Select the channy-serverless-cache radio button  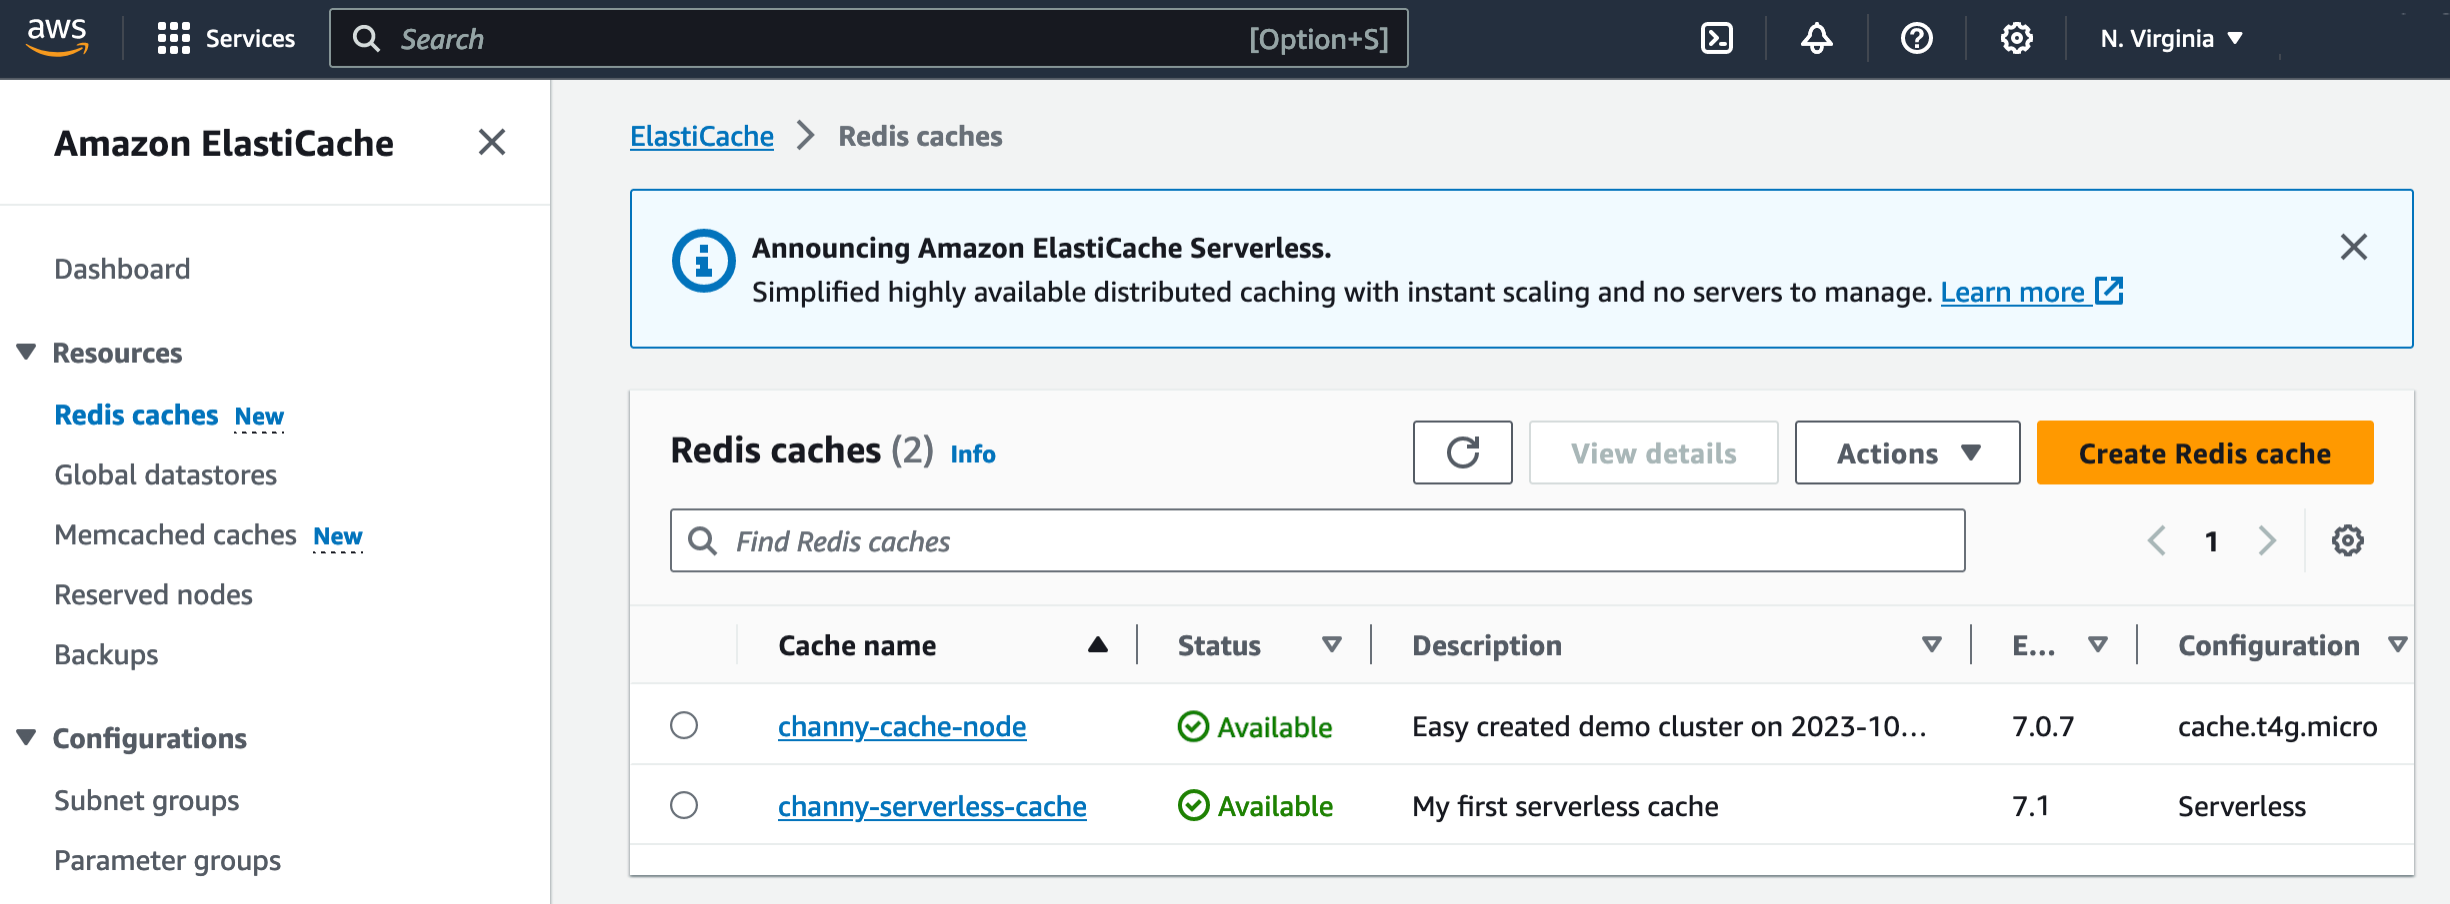coord(684,805)
